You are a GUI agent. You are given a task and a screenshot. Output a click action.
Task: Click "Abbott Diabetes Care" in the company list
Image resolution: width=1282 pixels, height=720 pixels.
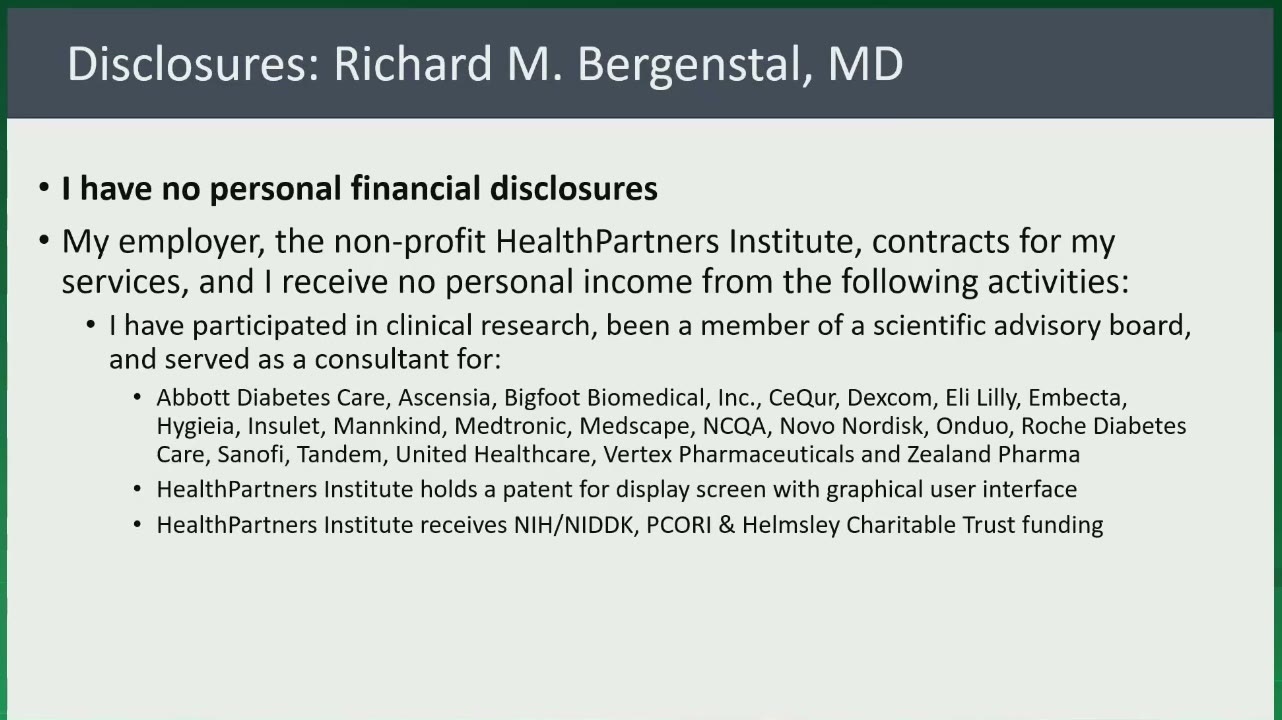coord(270,398)
